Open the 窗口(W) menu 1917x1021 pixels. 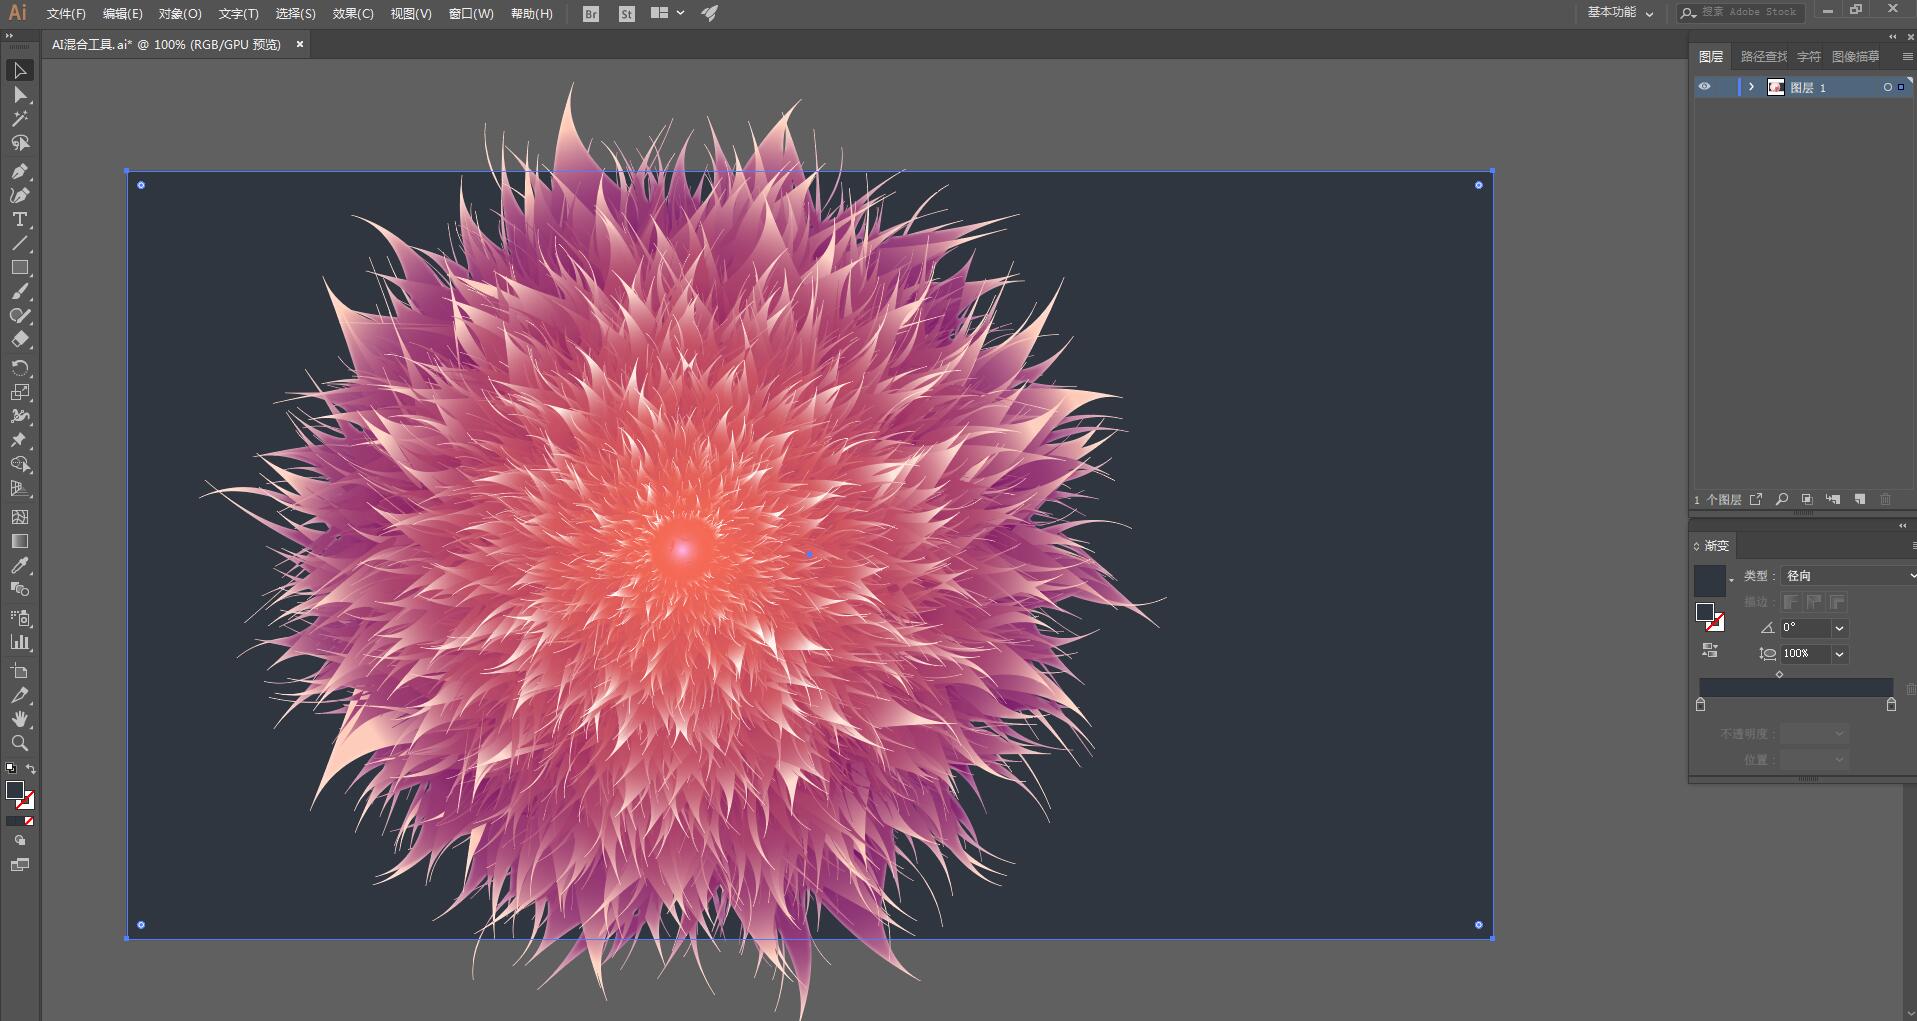click(x=471, y=14)
